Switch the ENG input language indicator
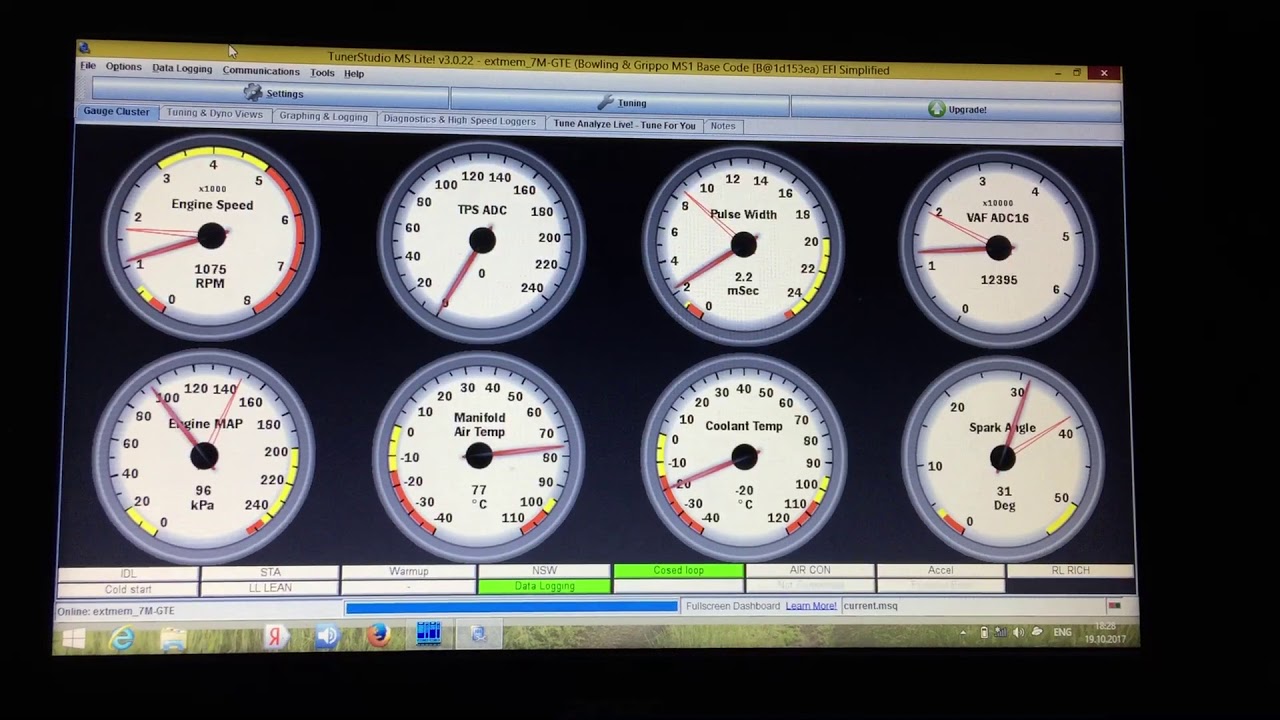This screenshot has width=1280, height=720. coord(1063,632)
